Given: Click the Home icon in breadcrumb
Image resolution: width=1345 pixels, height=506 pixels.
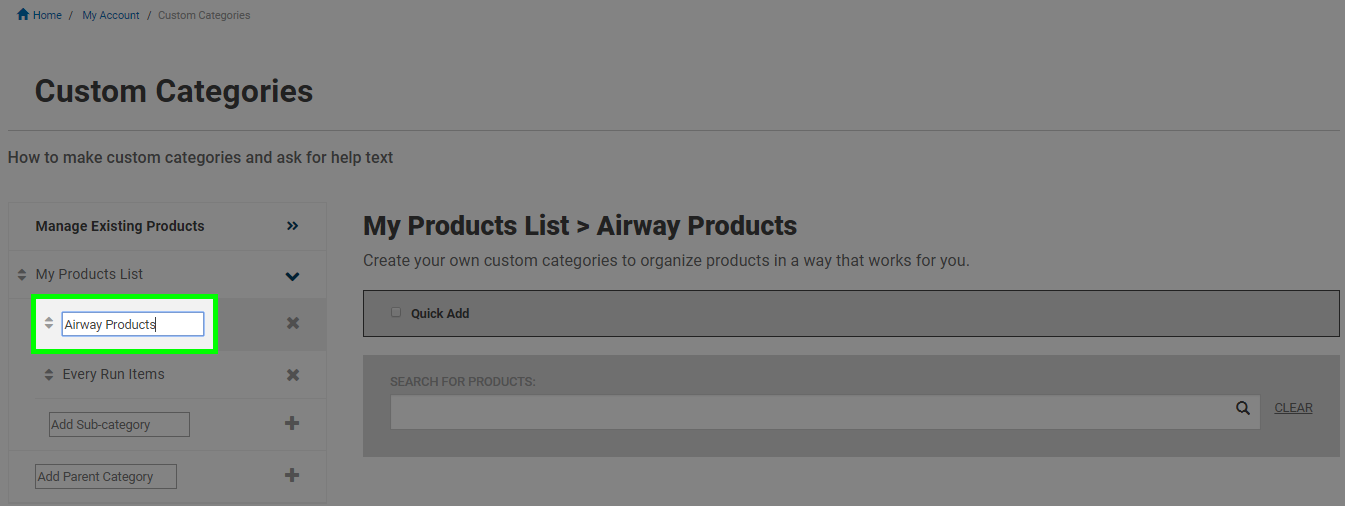Looking at the screenshot, I should (x=23, y=15).
